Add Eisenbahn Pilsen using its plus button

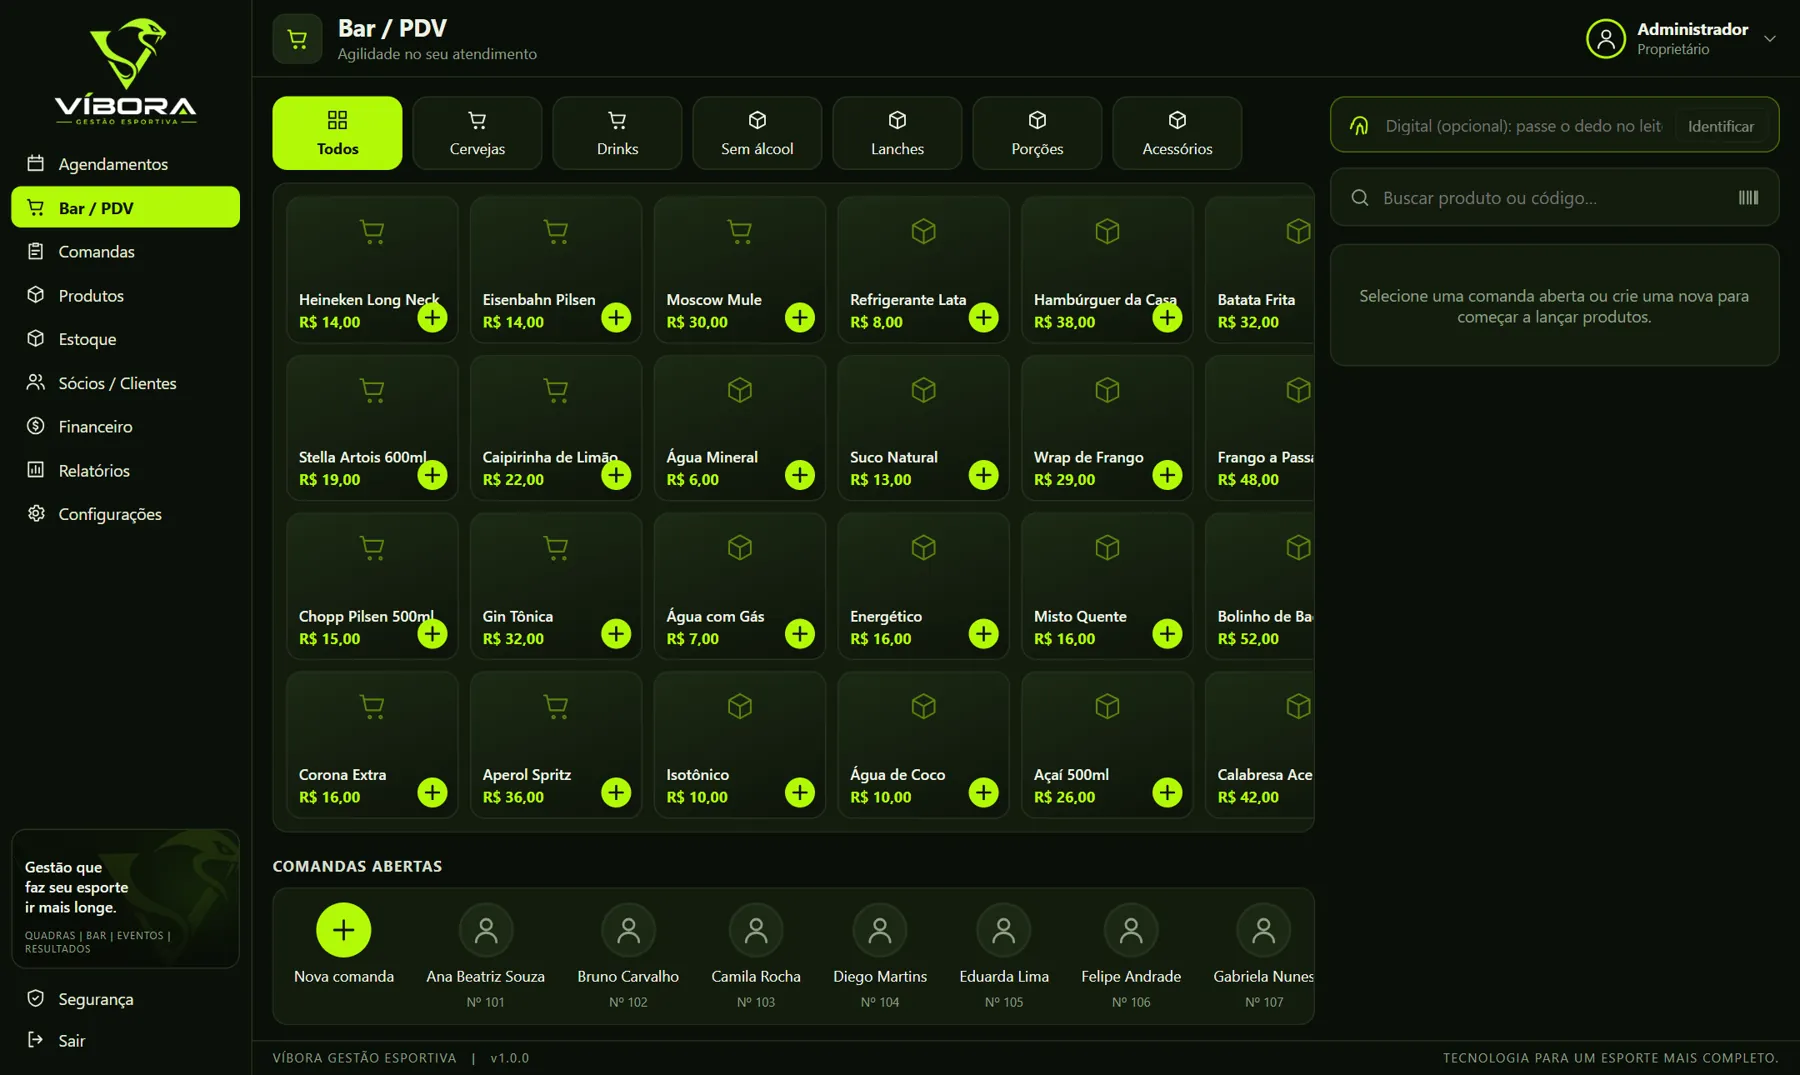(616, 318)
